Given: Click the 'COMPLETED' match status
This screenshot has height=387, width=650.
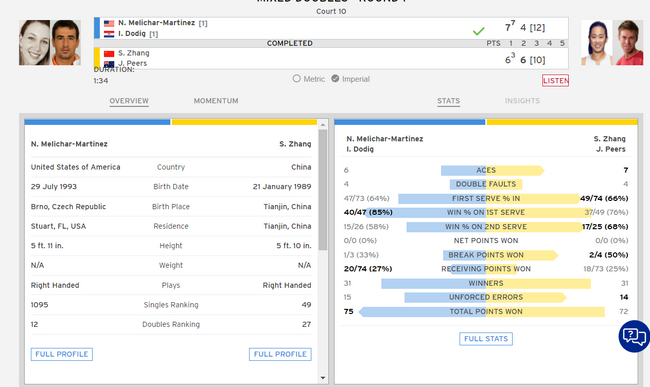Looking at the screenshot, I should click(290, 44).
